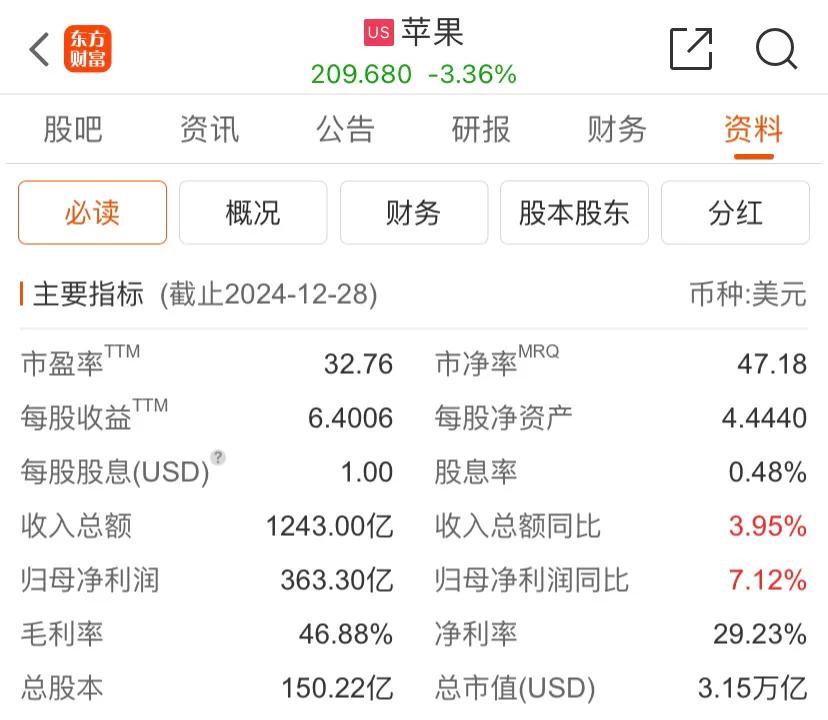Image resolution: width=828 pixels, height=720 pixels.
Task: Select the 总市值 value 3.15万亿
Action: pos(752,688)
